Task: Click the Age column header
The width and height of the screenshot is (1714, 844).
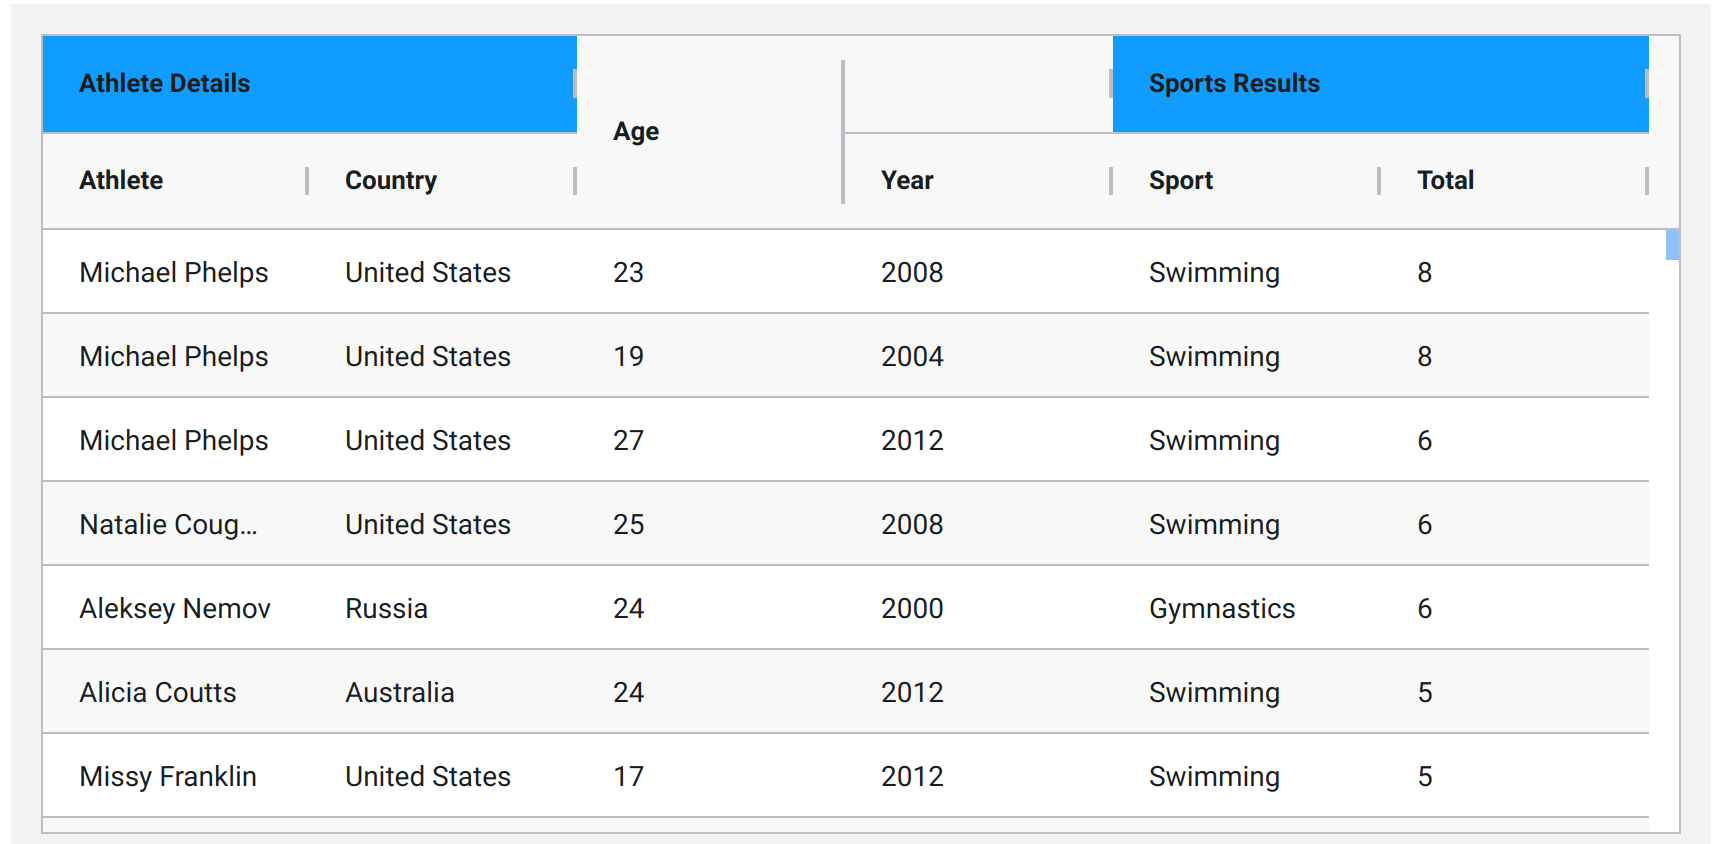Action: [x=636, y=132]
